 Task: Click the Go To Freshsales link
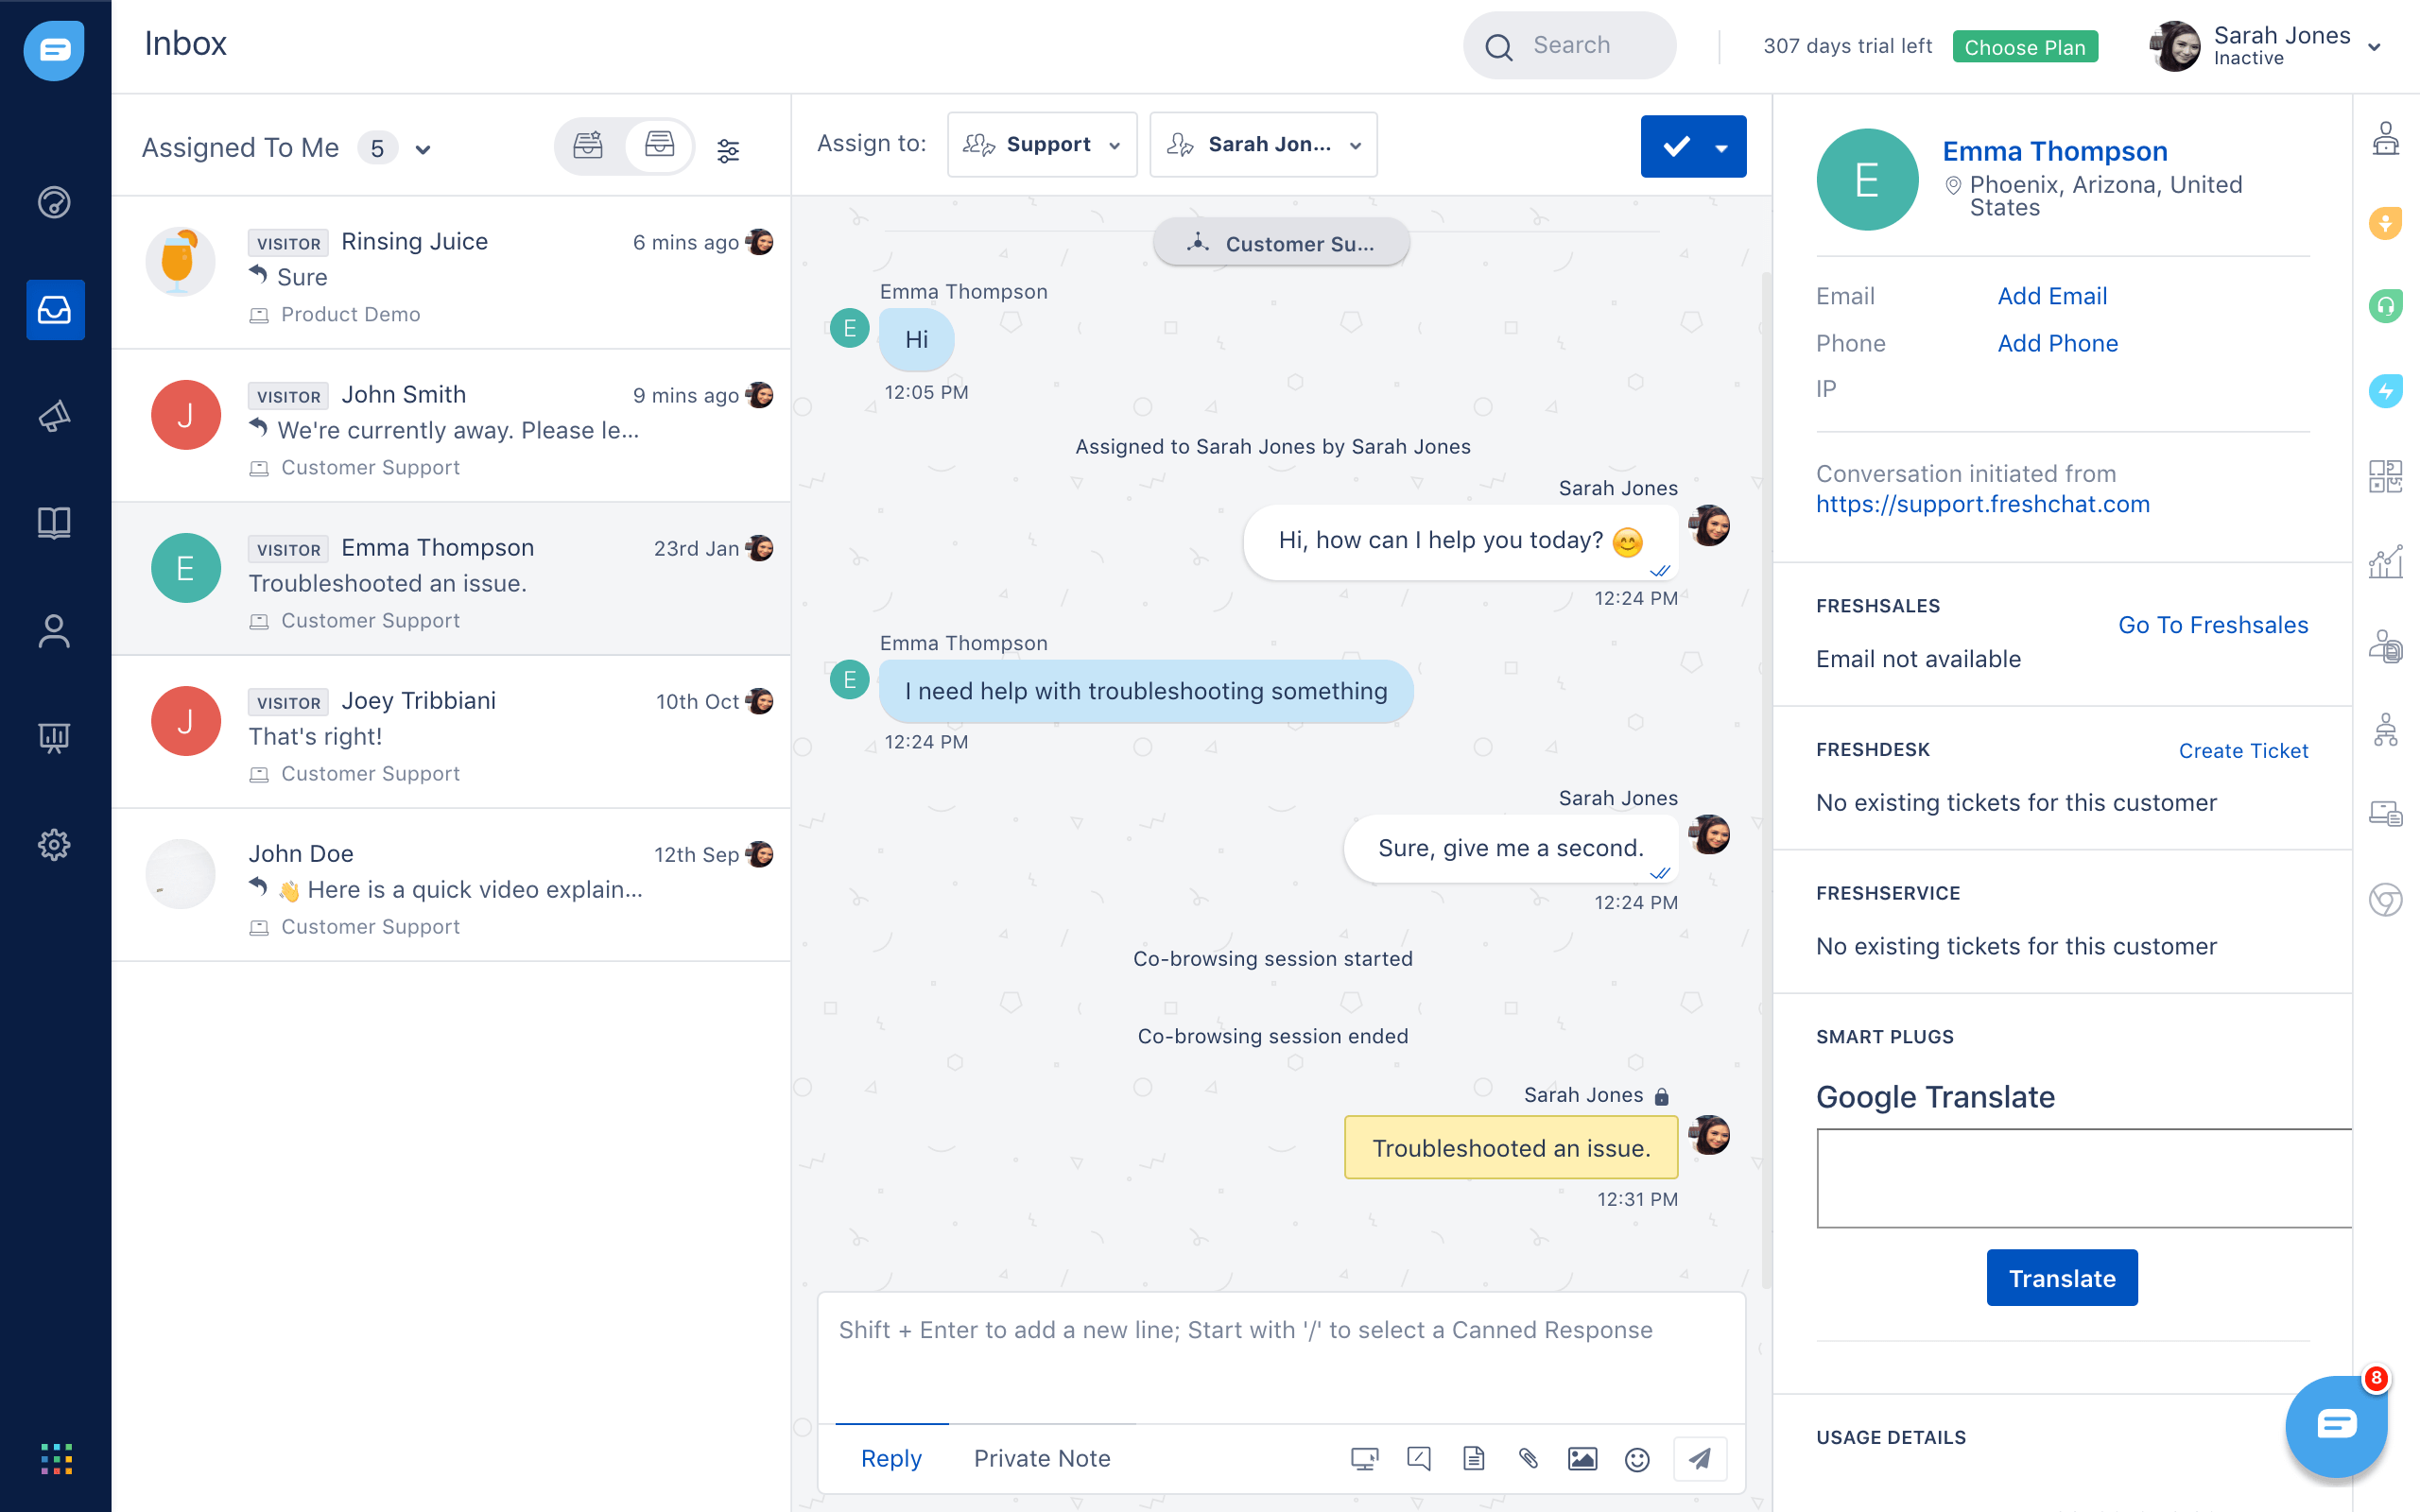pyautogui.click(x=2215, y=624)
